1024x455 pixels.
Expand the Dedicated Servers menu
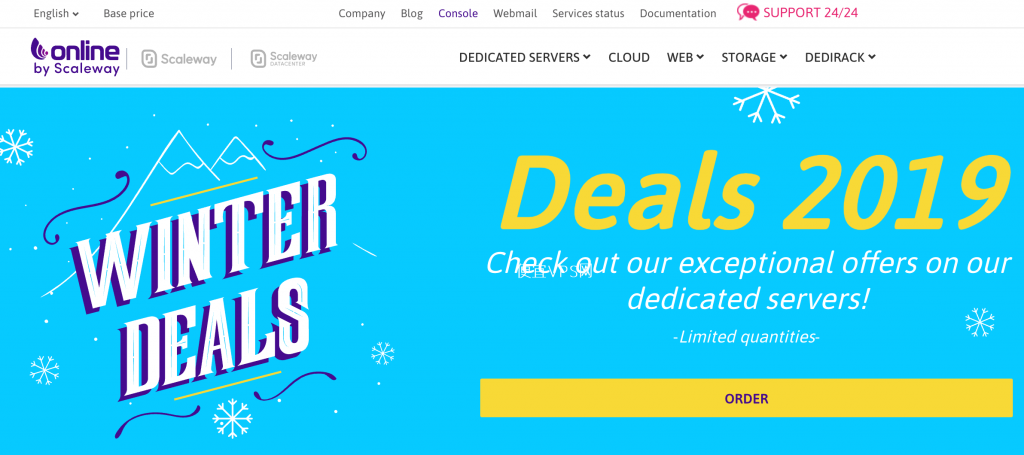coord(525,57)
